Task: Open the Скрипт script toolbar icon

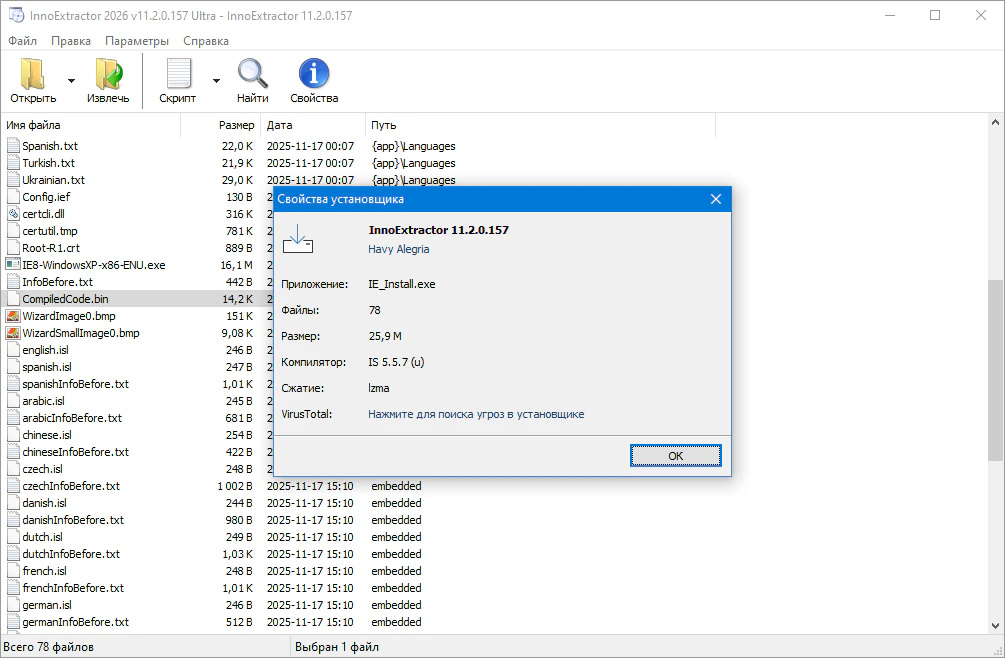Action: click(x=178, y=74)
